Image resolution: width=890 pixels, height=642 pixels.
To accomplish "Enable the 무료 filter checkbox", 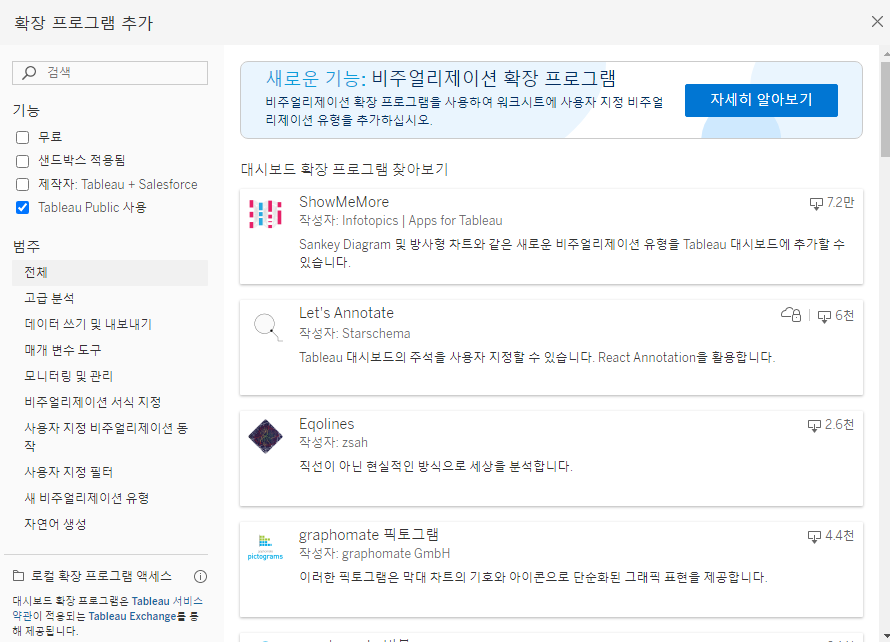I will 23,137.
